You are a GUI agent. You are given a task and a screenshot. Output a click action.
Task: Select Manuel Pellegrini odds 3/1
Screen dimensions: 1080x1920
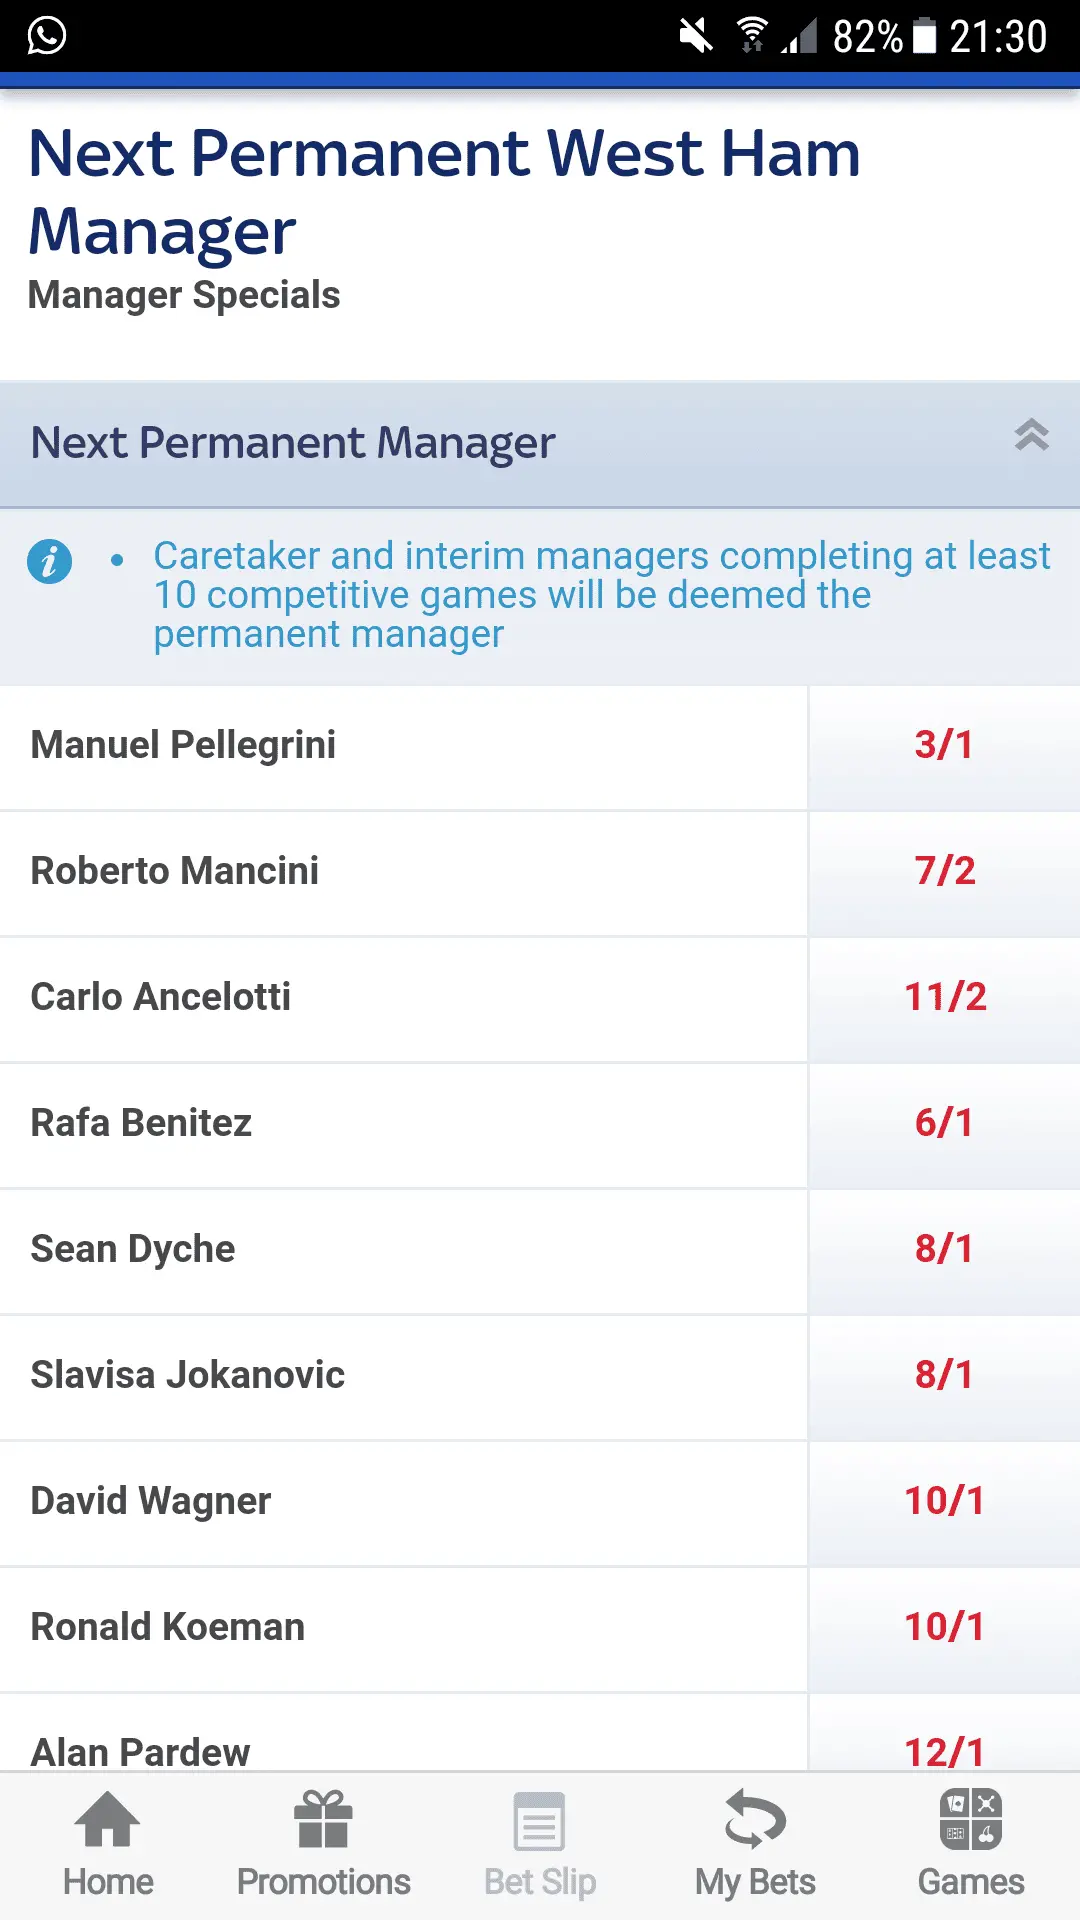coord(944,746)
